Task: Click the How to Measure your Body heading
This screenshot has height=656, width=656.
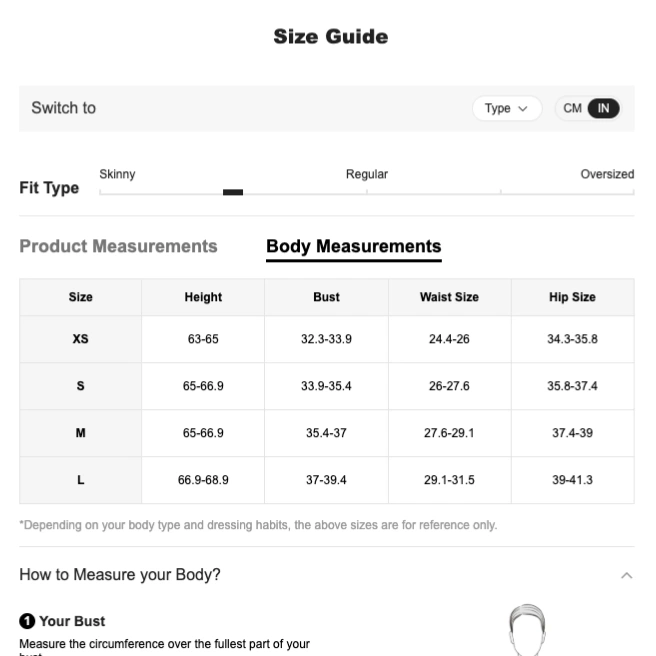Action: click(x=120, y=575)
